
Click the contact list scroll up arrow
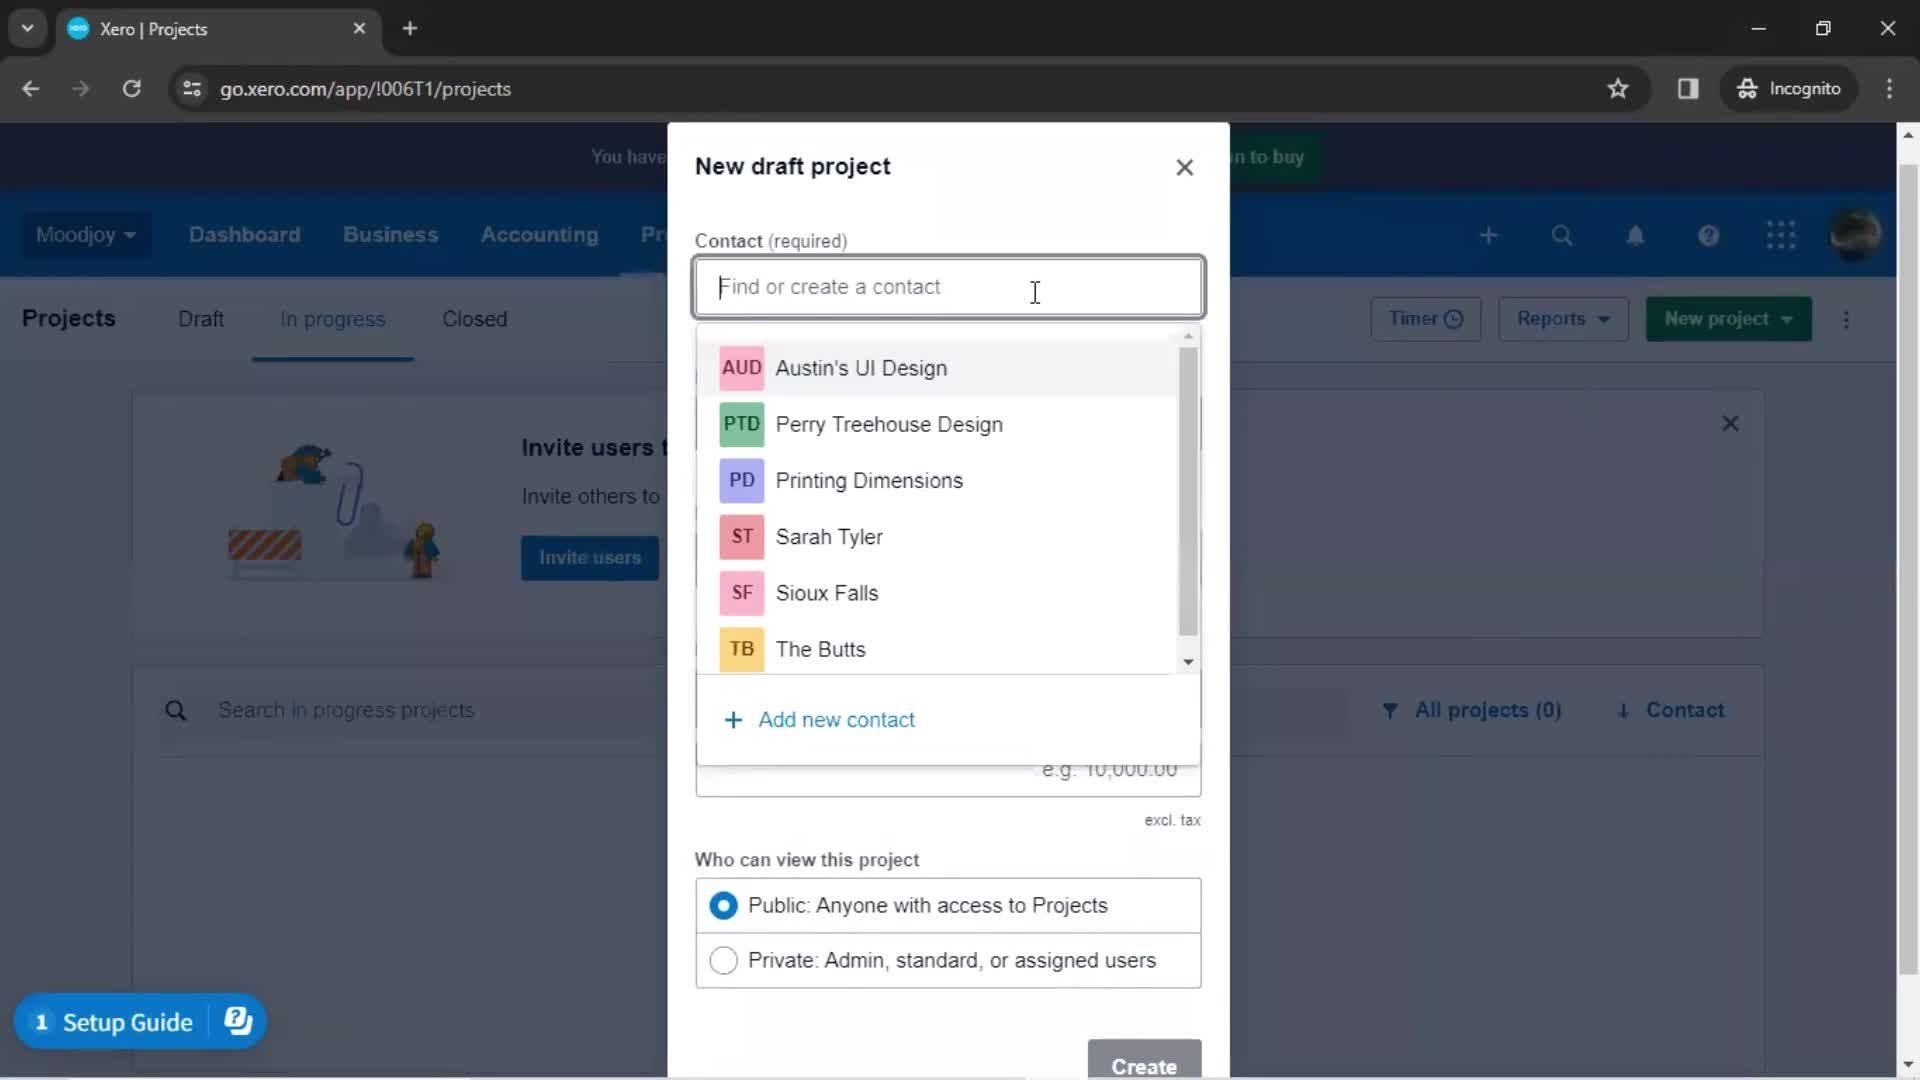click(x=1188, y=337)
